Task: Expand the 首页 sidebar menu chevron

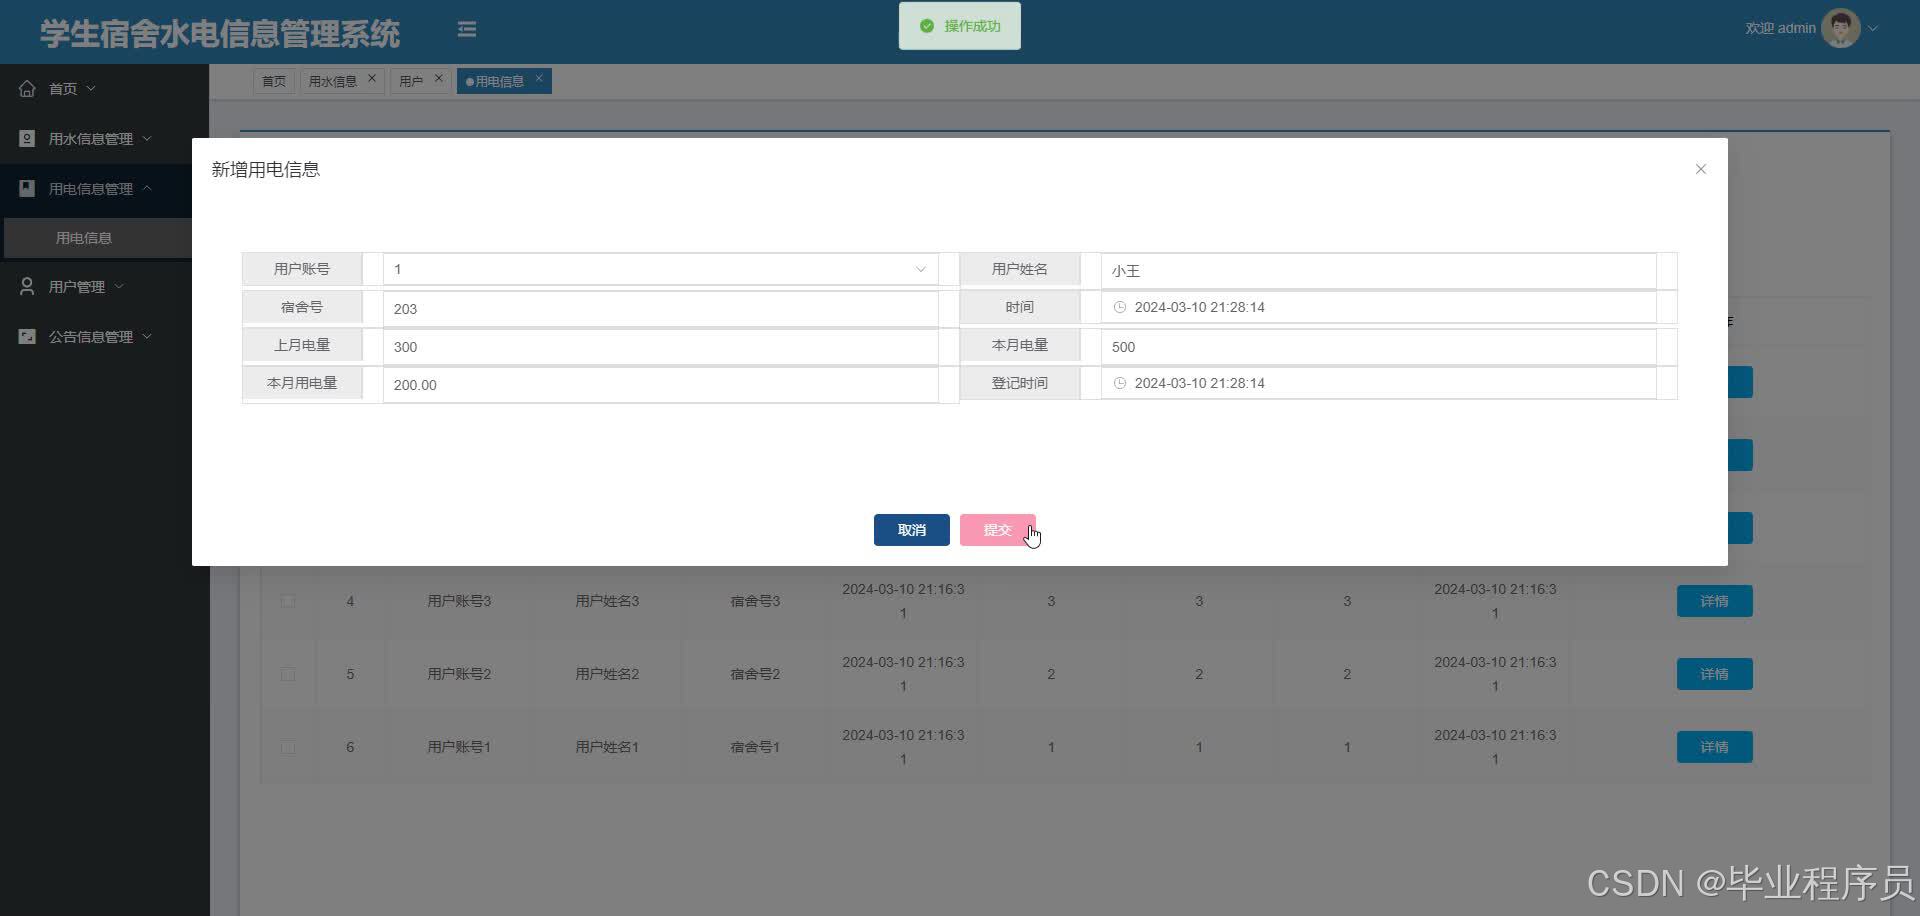Action: (x=91, y=89)
